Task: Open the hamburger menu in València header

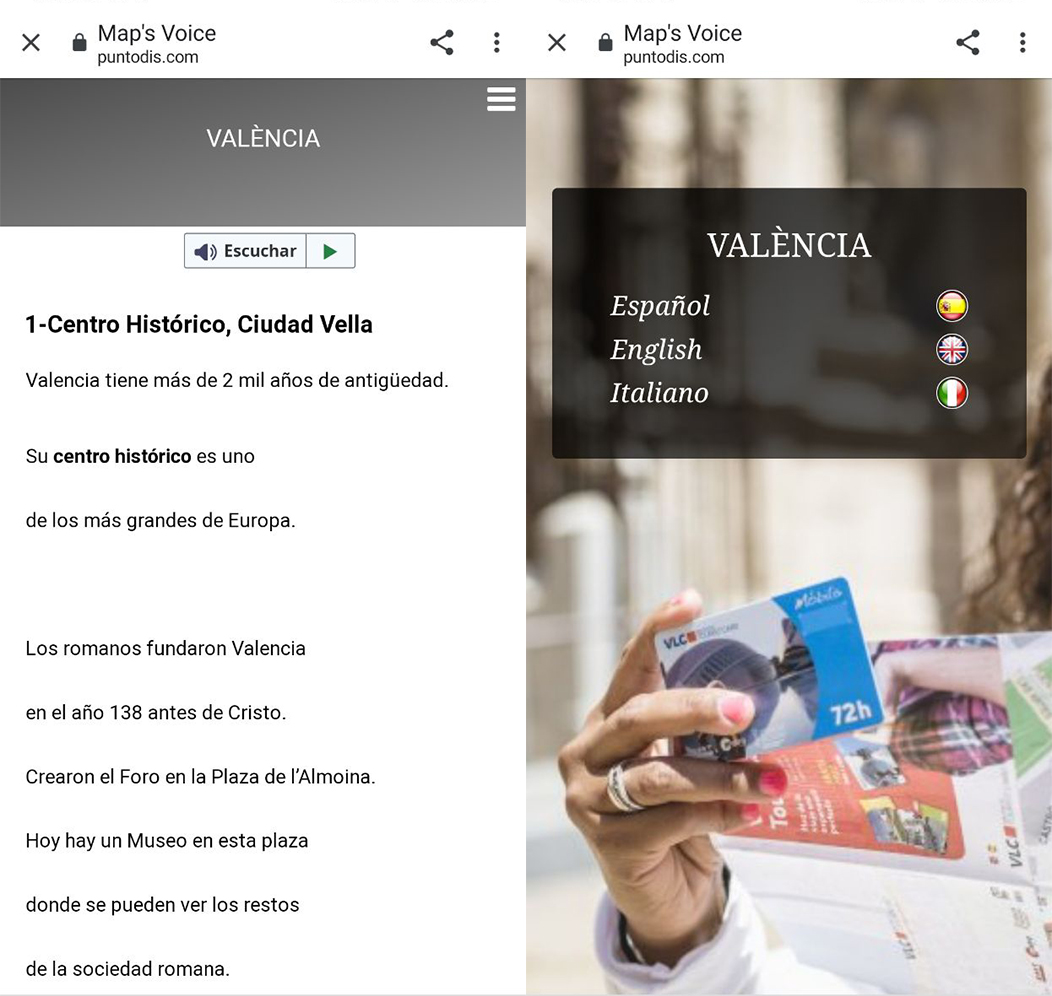Action: (x=501, y=99)
